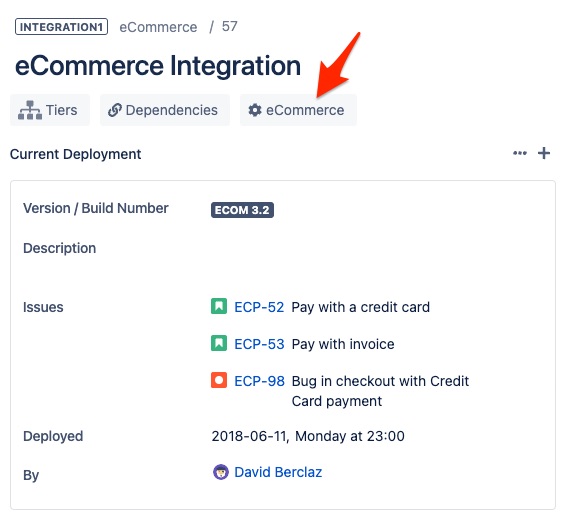The image size is (573, 528).
Task: Open issue ECP-53 link
Action: tap(259, 344)
